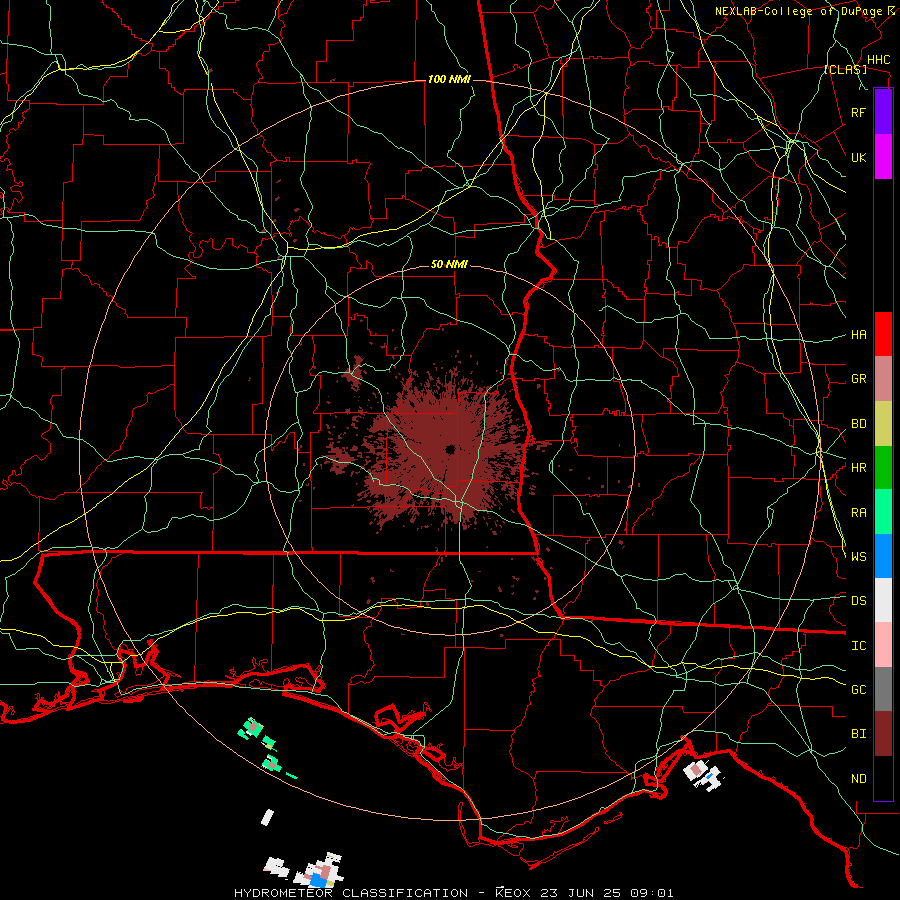Click the ND legend label text
The image size is (900, 900).
pyautogui.click(x=859, y=779)
